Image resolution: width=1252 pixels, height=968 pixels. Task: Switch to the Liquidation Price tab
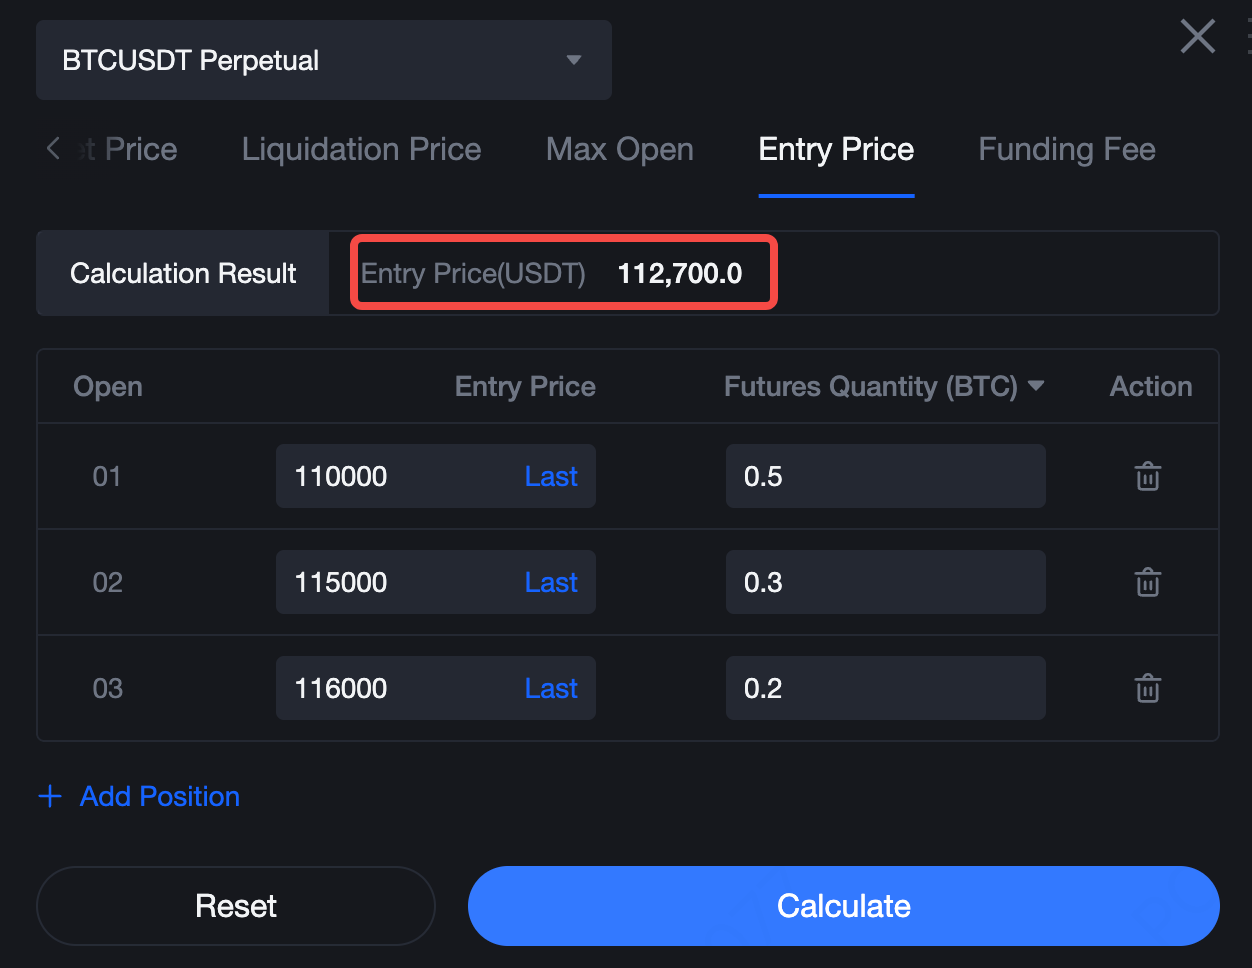coord(361,149)
